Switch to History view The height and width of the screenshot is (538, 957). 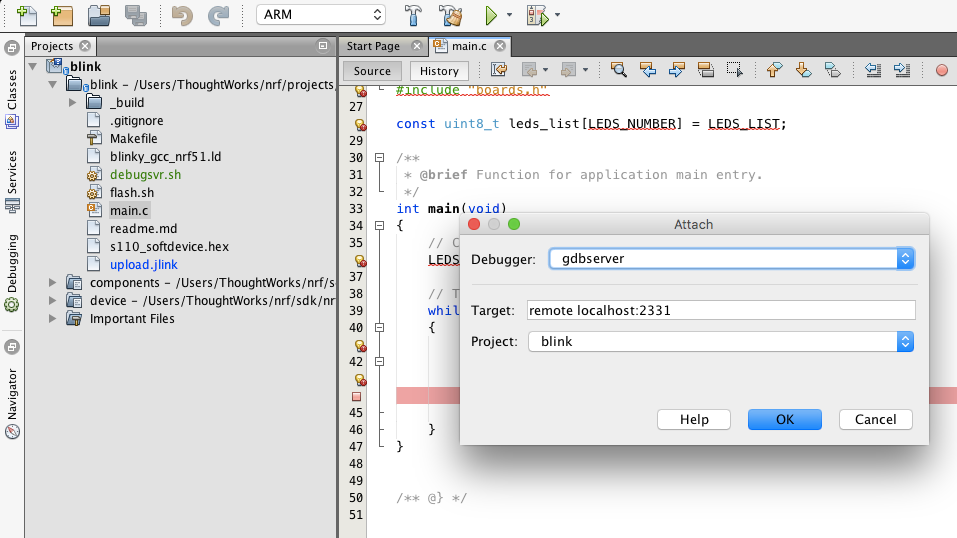439,71
